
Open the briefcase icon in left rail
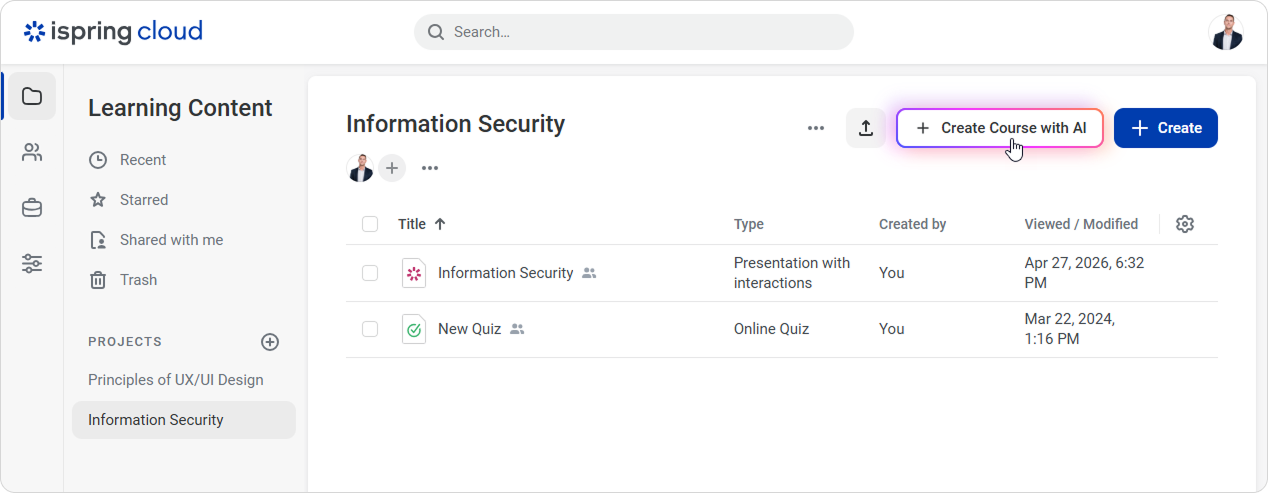[x=32, y=208]
